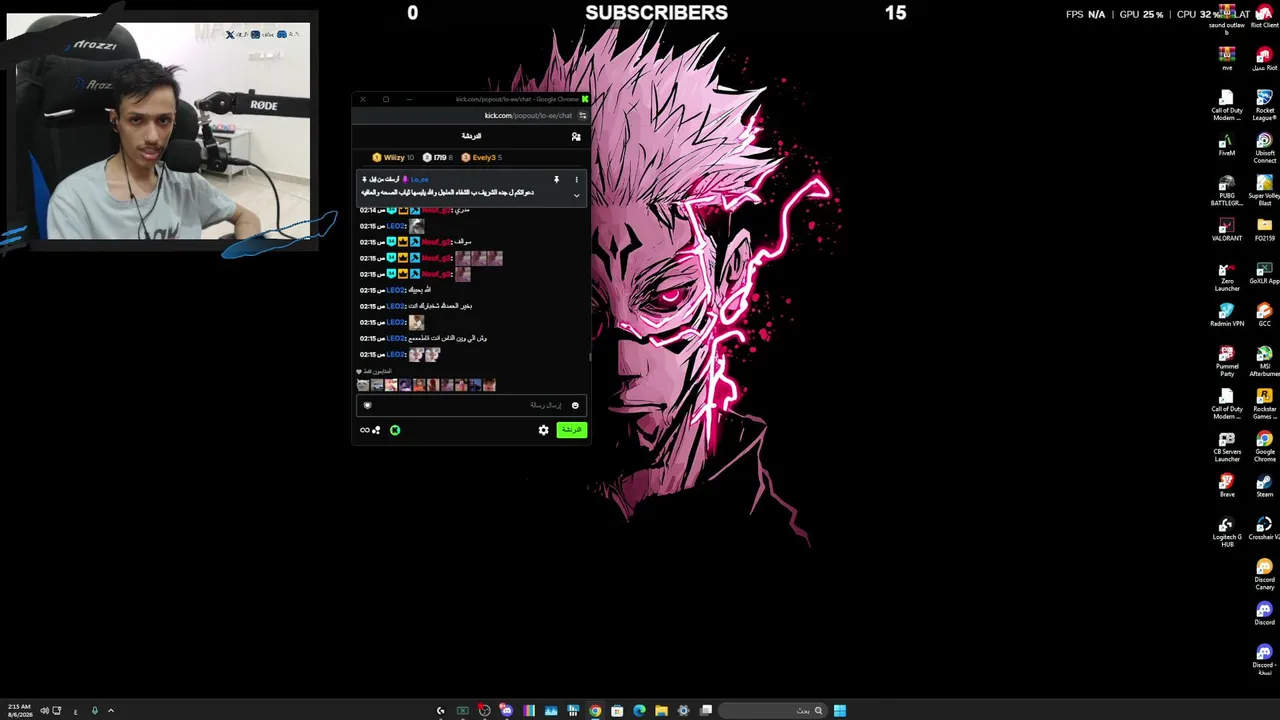Open chat settings gear in Kick chat
The width and height of the screenshot is (1280, 720).
[x=543, y=430]
